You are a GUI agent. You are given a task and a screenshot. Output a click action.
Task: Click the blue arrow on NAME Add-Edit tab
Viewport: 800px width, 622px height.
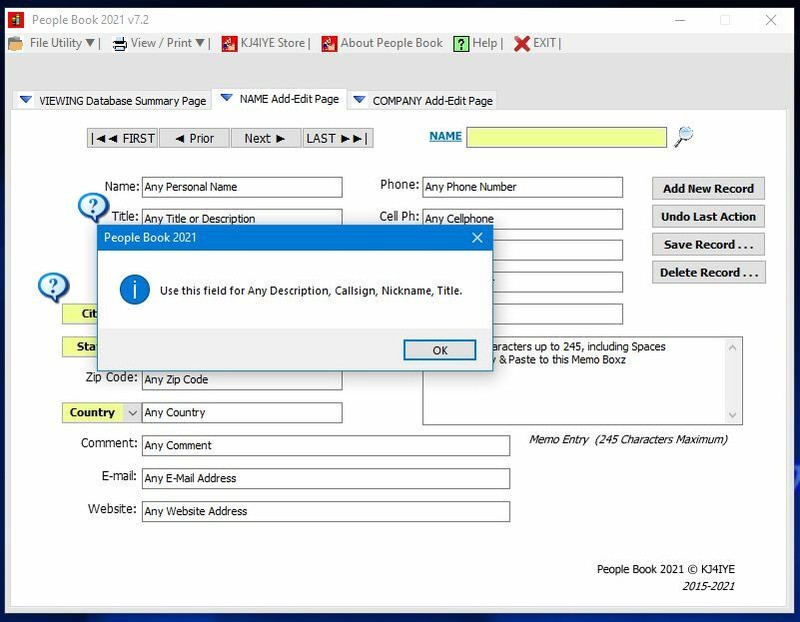227,97
